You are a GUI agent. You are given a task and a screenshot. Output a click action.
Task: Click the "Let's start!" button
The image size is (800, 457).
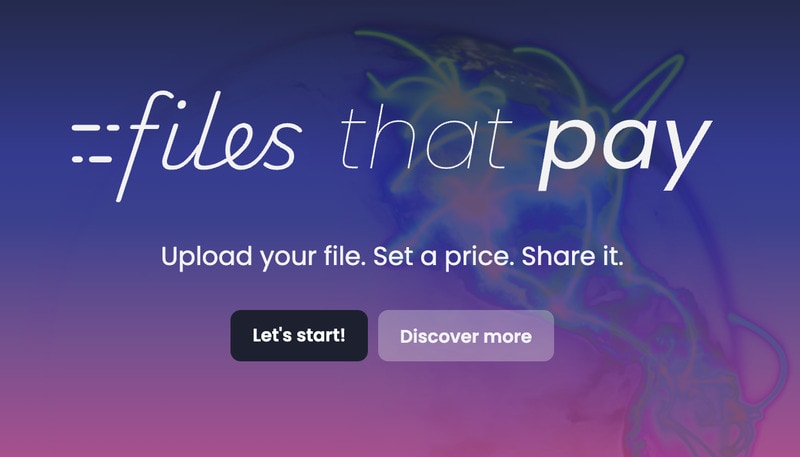point(299,336)
